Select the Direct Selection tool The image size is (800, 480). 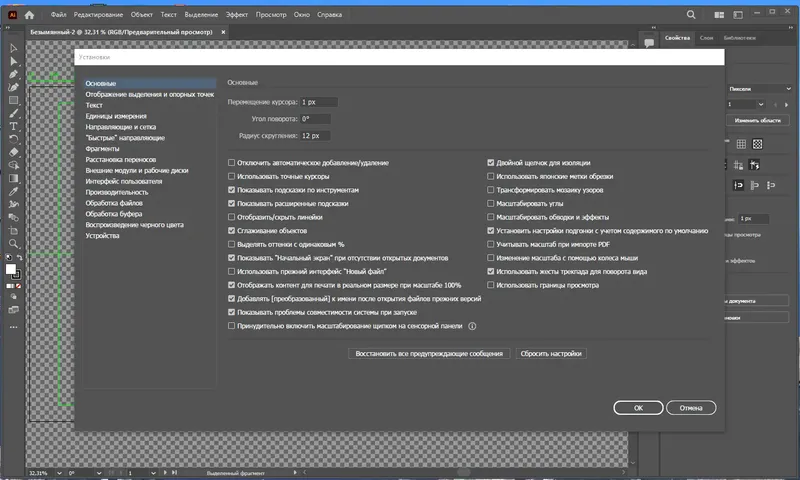pyautogui.click(x=14, y=61)
